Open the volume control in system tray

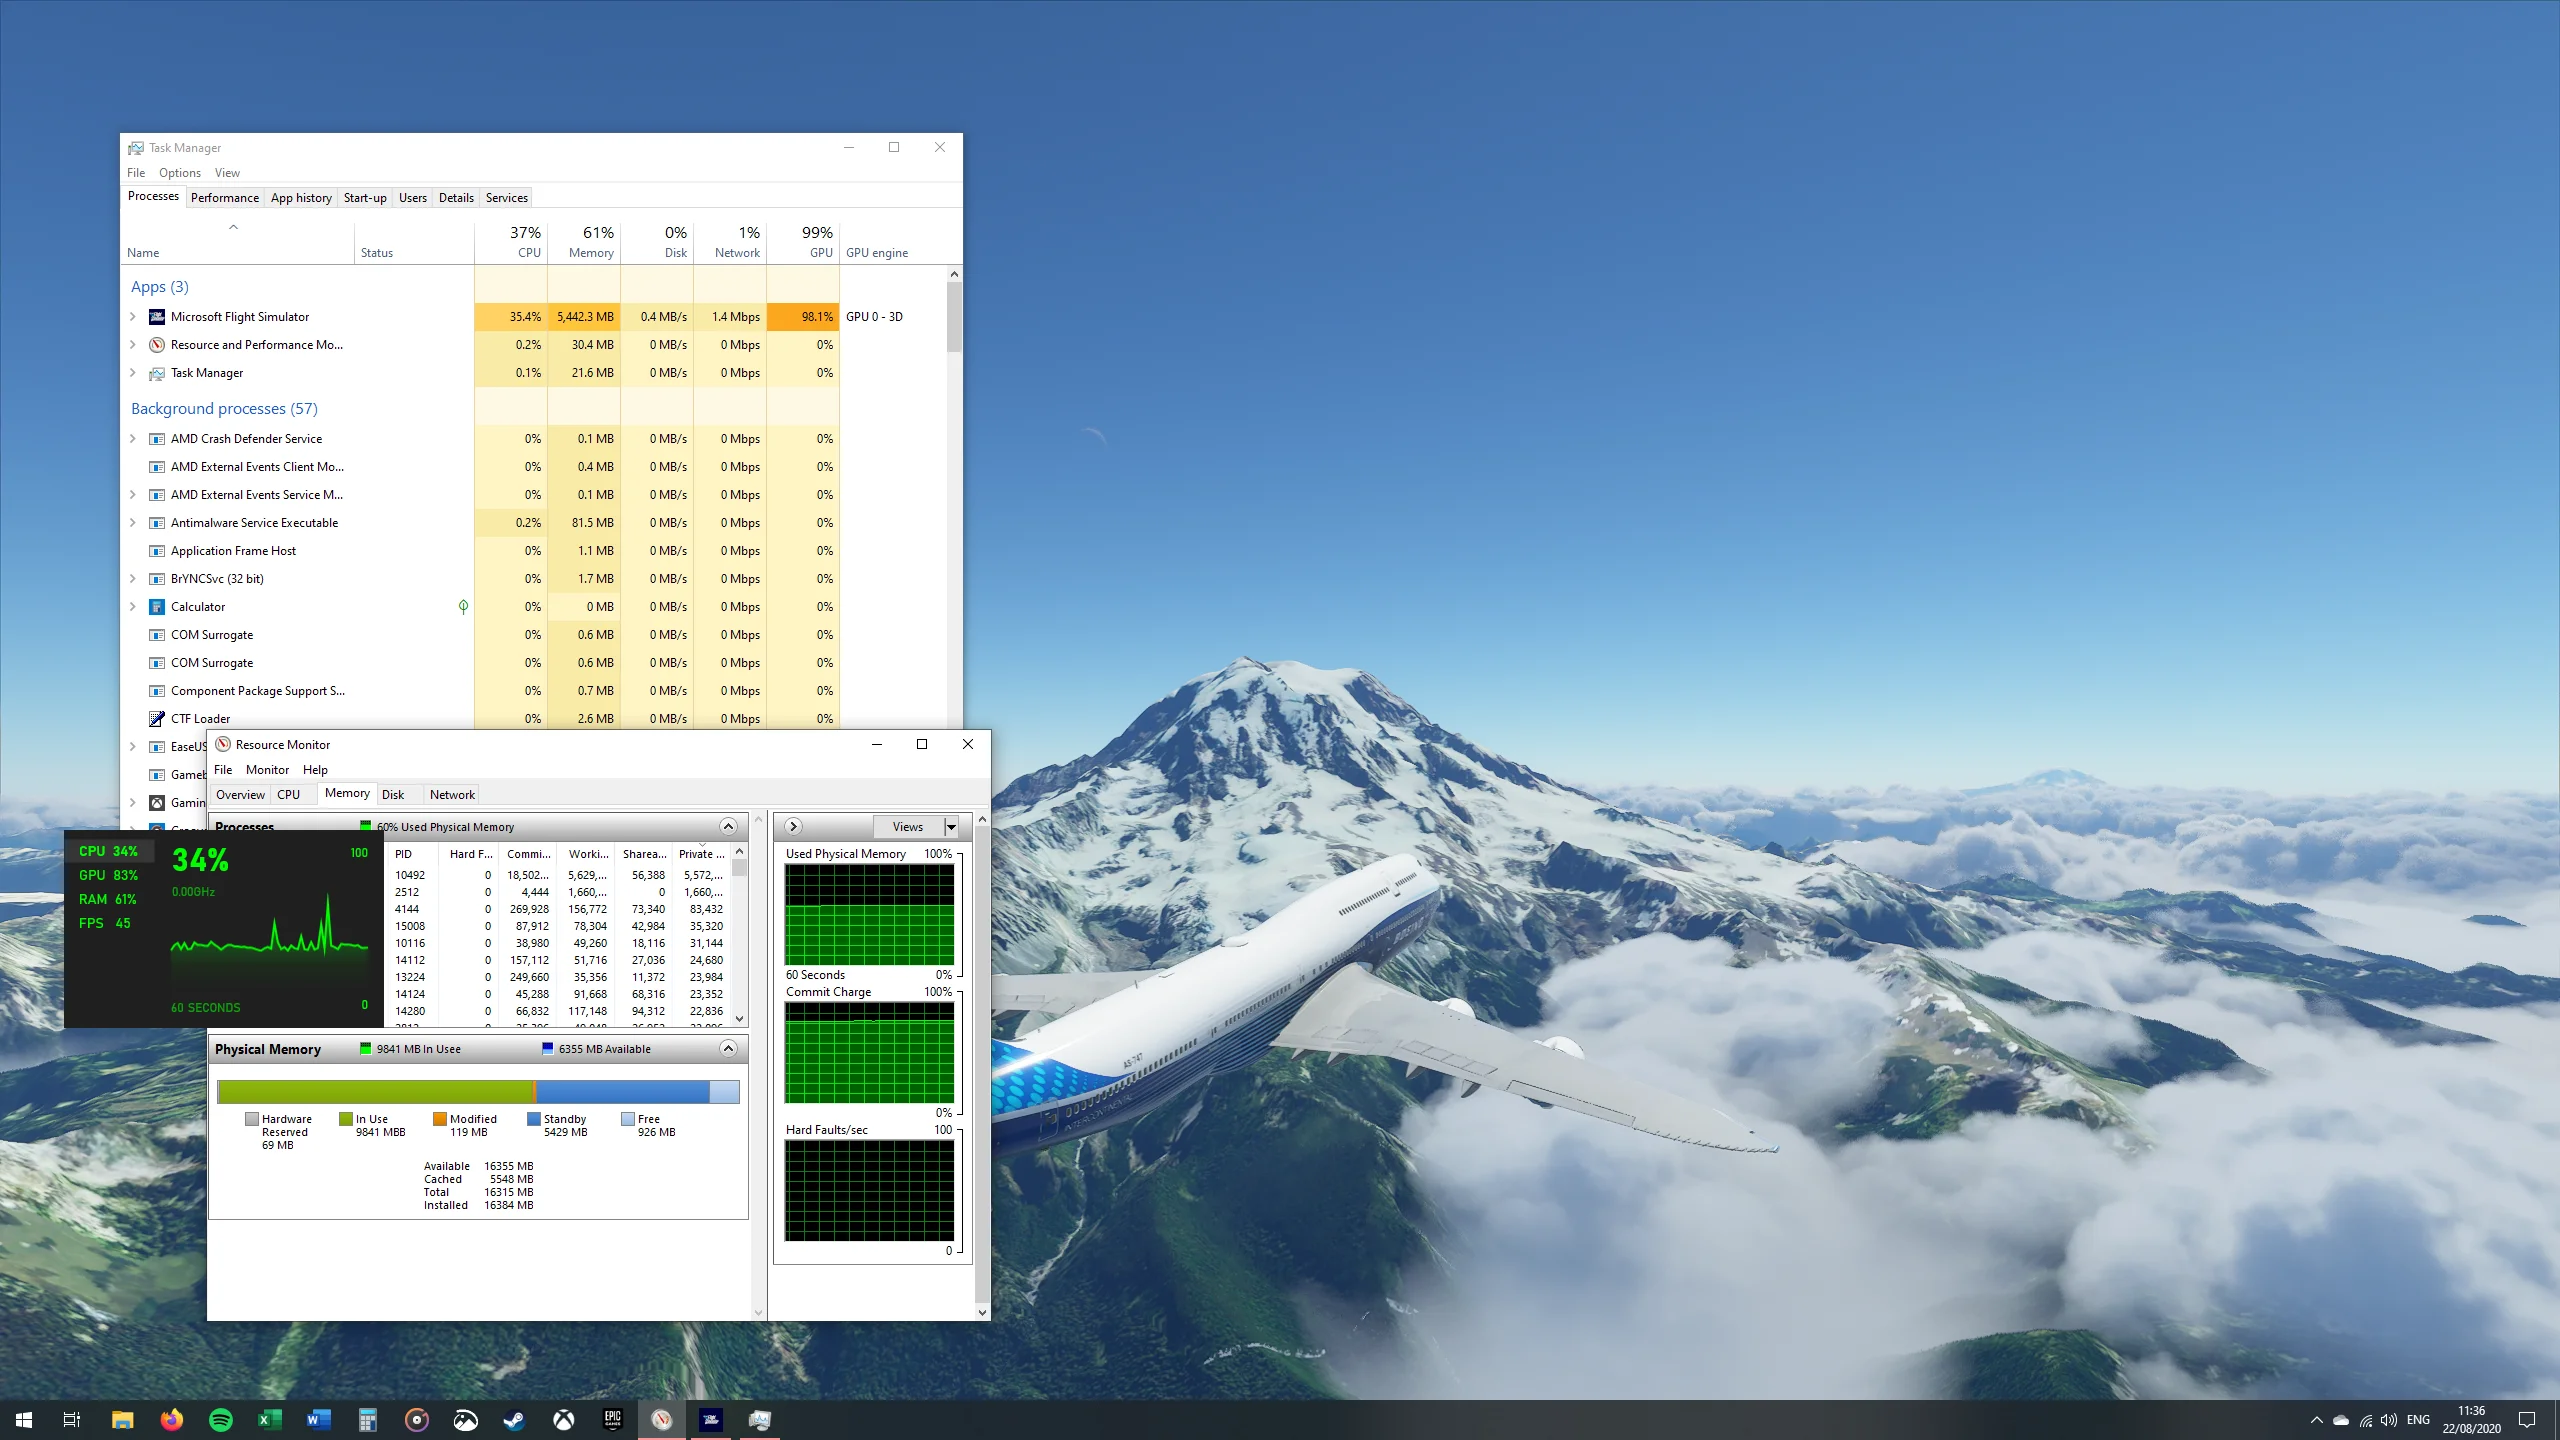(2389, 1420)
